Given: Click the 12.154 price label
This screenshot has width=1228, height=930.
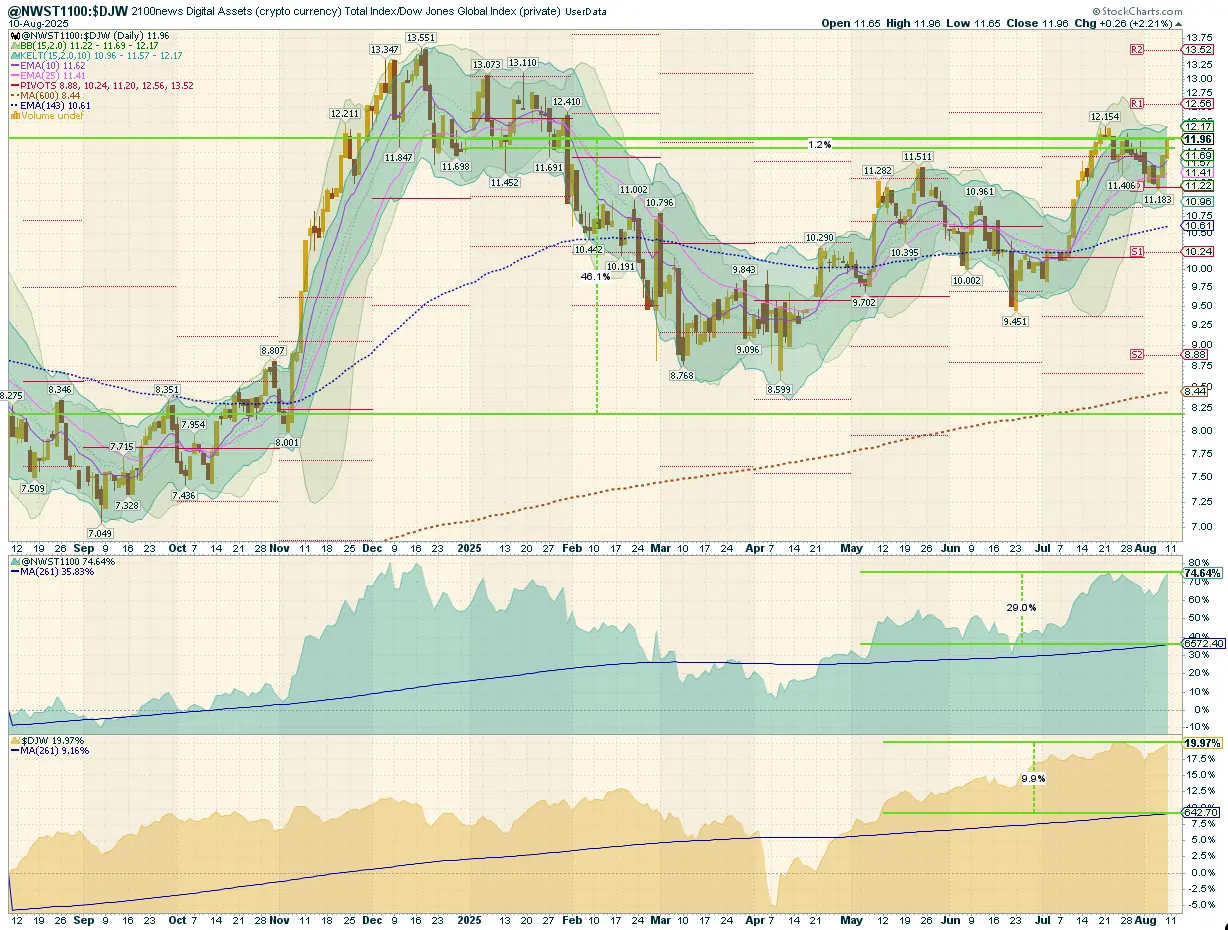Looking at the screenshot, I should [1104, 117].
